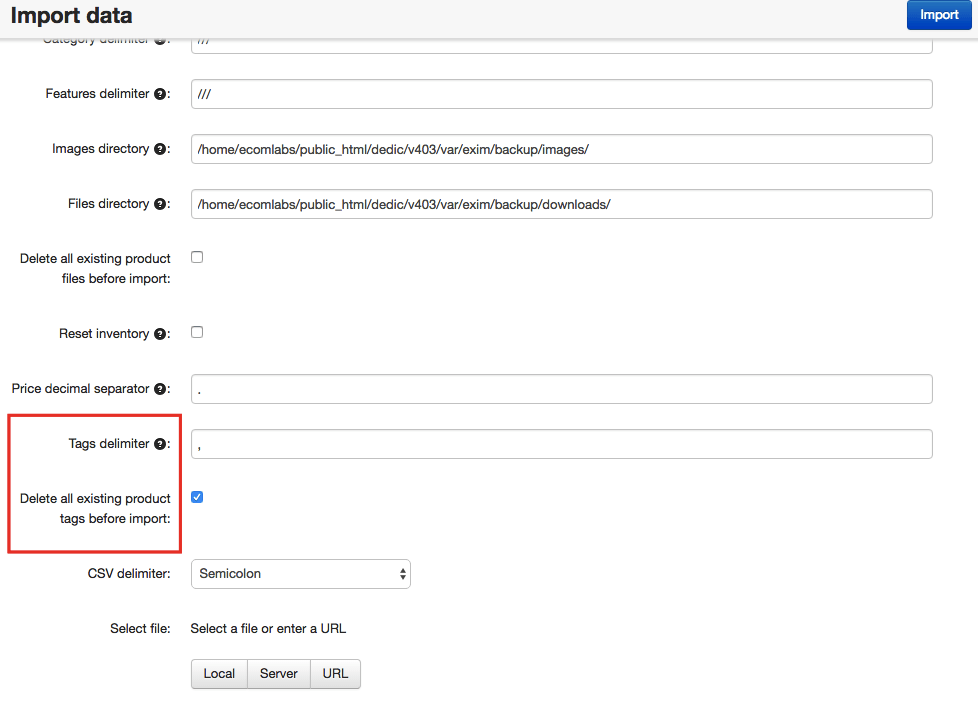978x701 pixels.
Task: Click 'Select a file or enter a URL' text
Action: (268, 629)
